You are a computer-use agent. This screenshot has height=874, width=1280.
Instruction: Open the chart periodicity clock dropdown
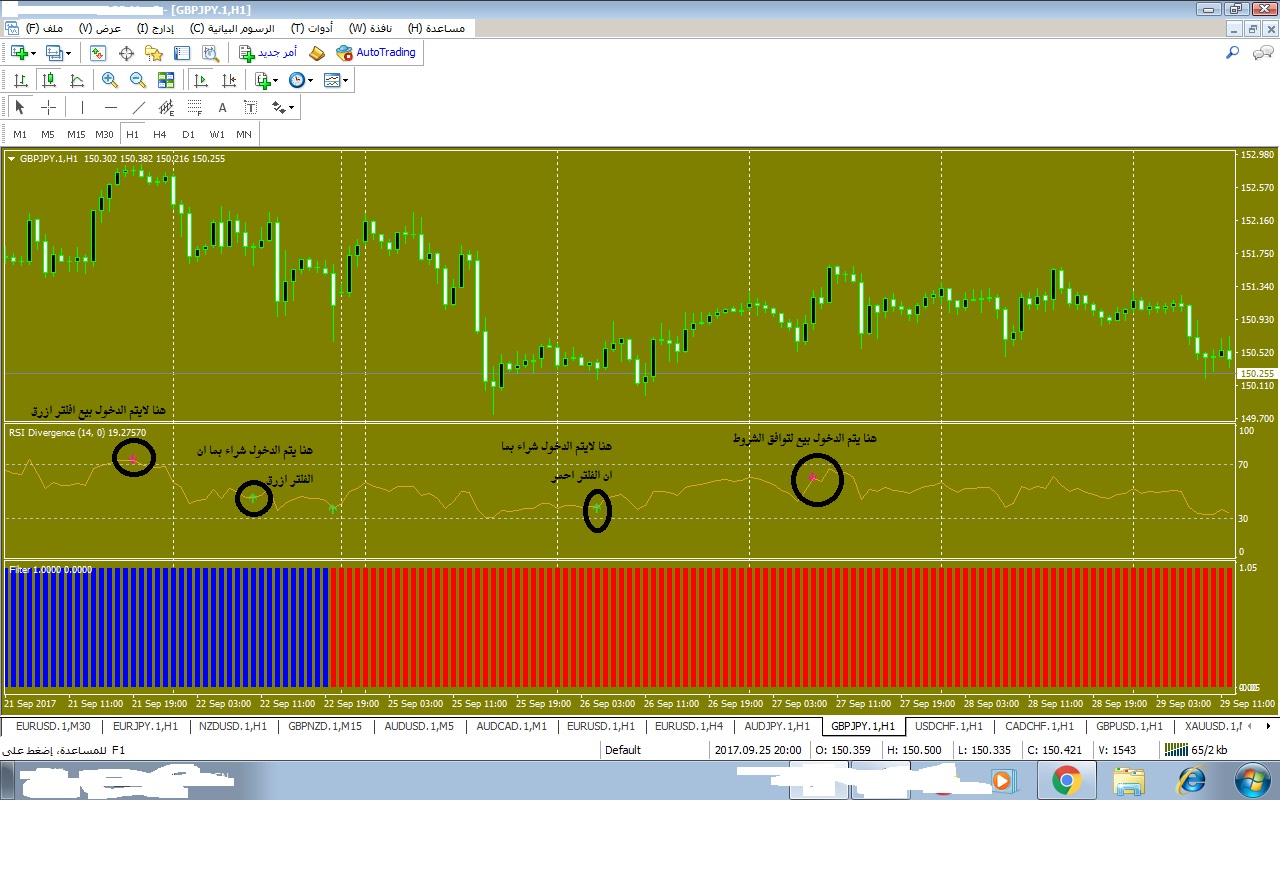300,80
